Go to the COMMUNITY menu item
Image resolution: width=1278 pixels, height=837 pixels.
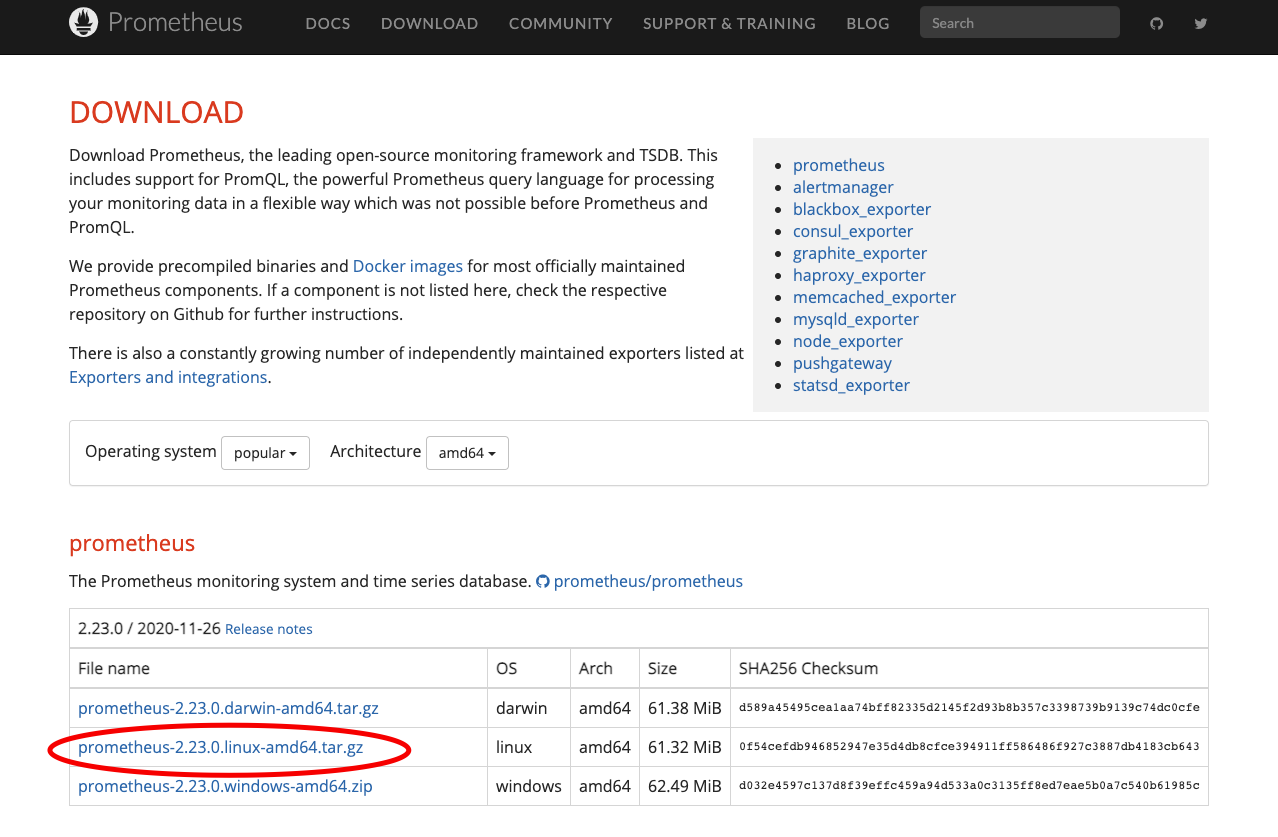(x=560, y=23)
